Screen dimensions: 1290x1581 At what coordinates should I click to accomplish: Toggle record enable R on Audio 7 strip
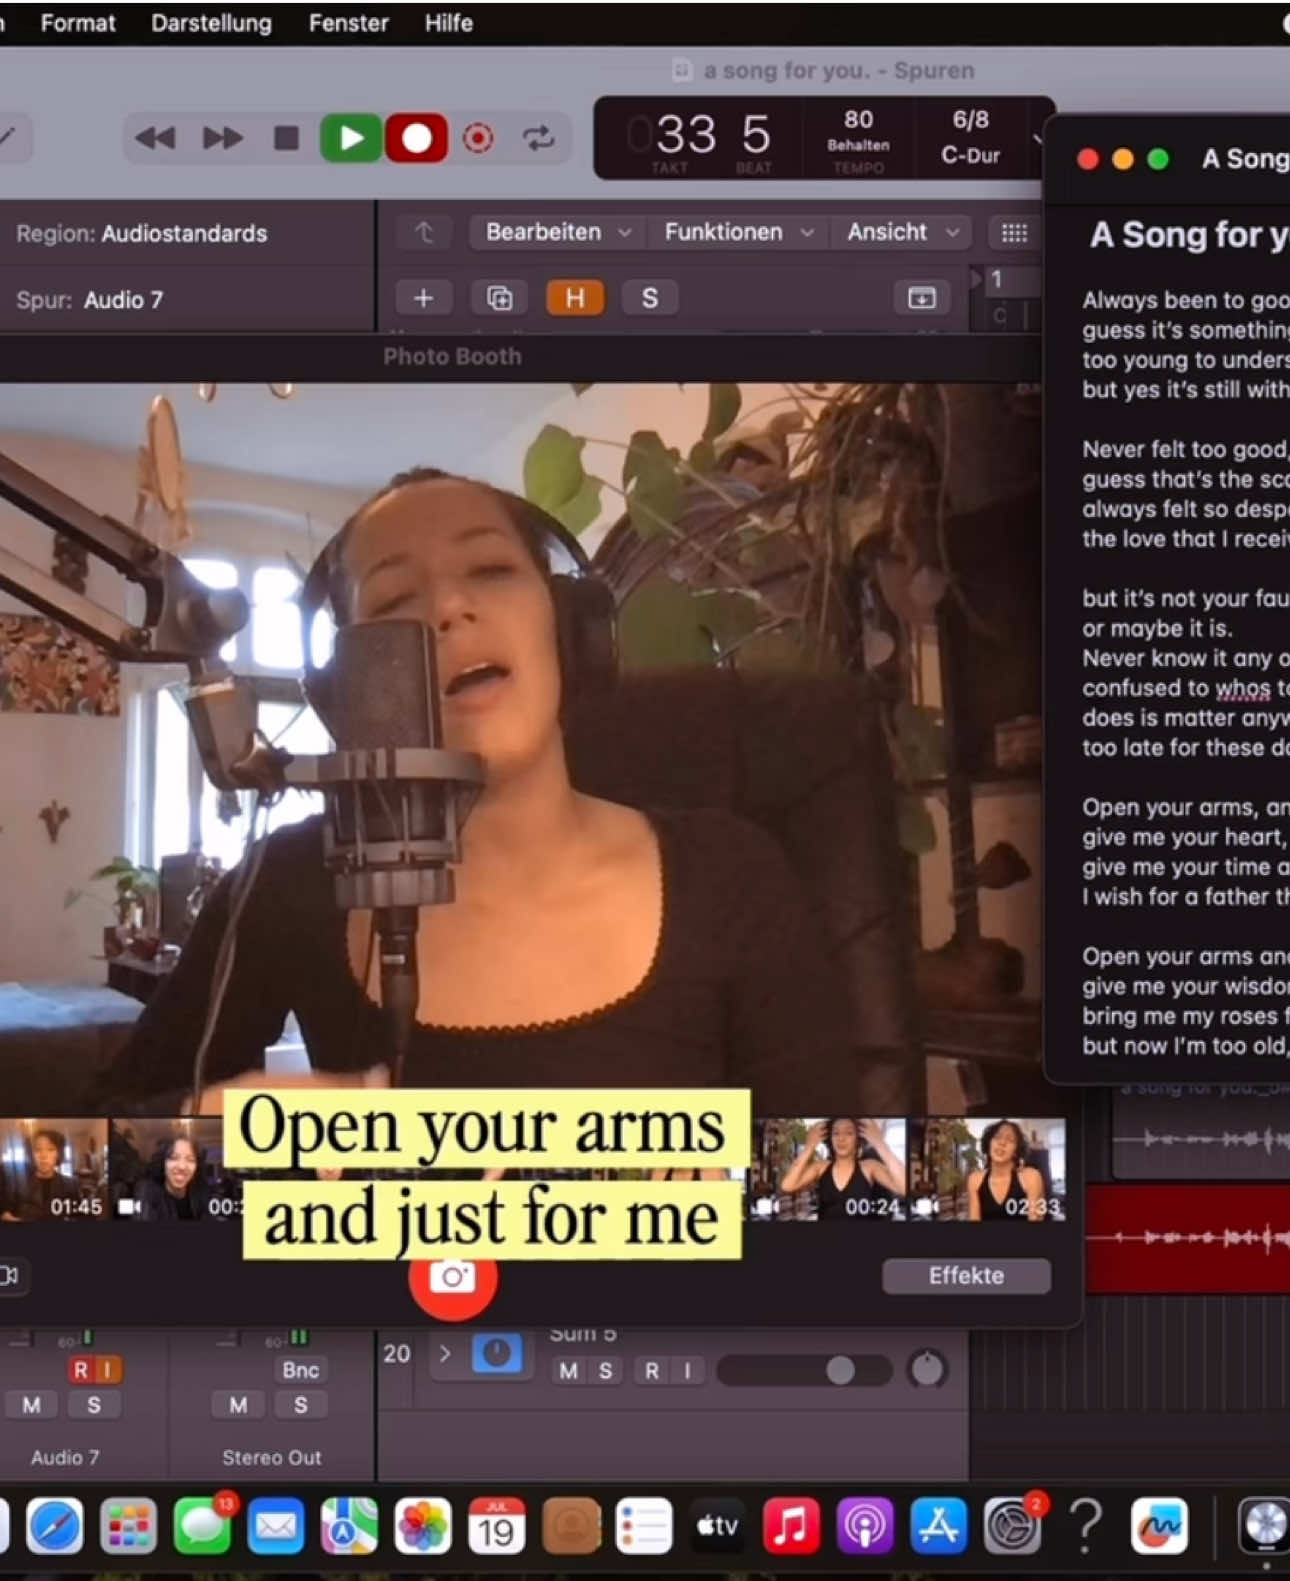(81, 1370)
